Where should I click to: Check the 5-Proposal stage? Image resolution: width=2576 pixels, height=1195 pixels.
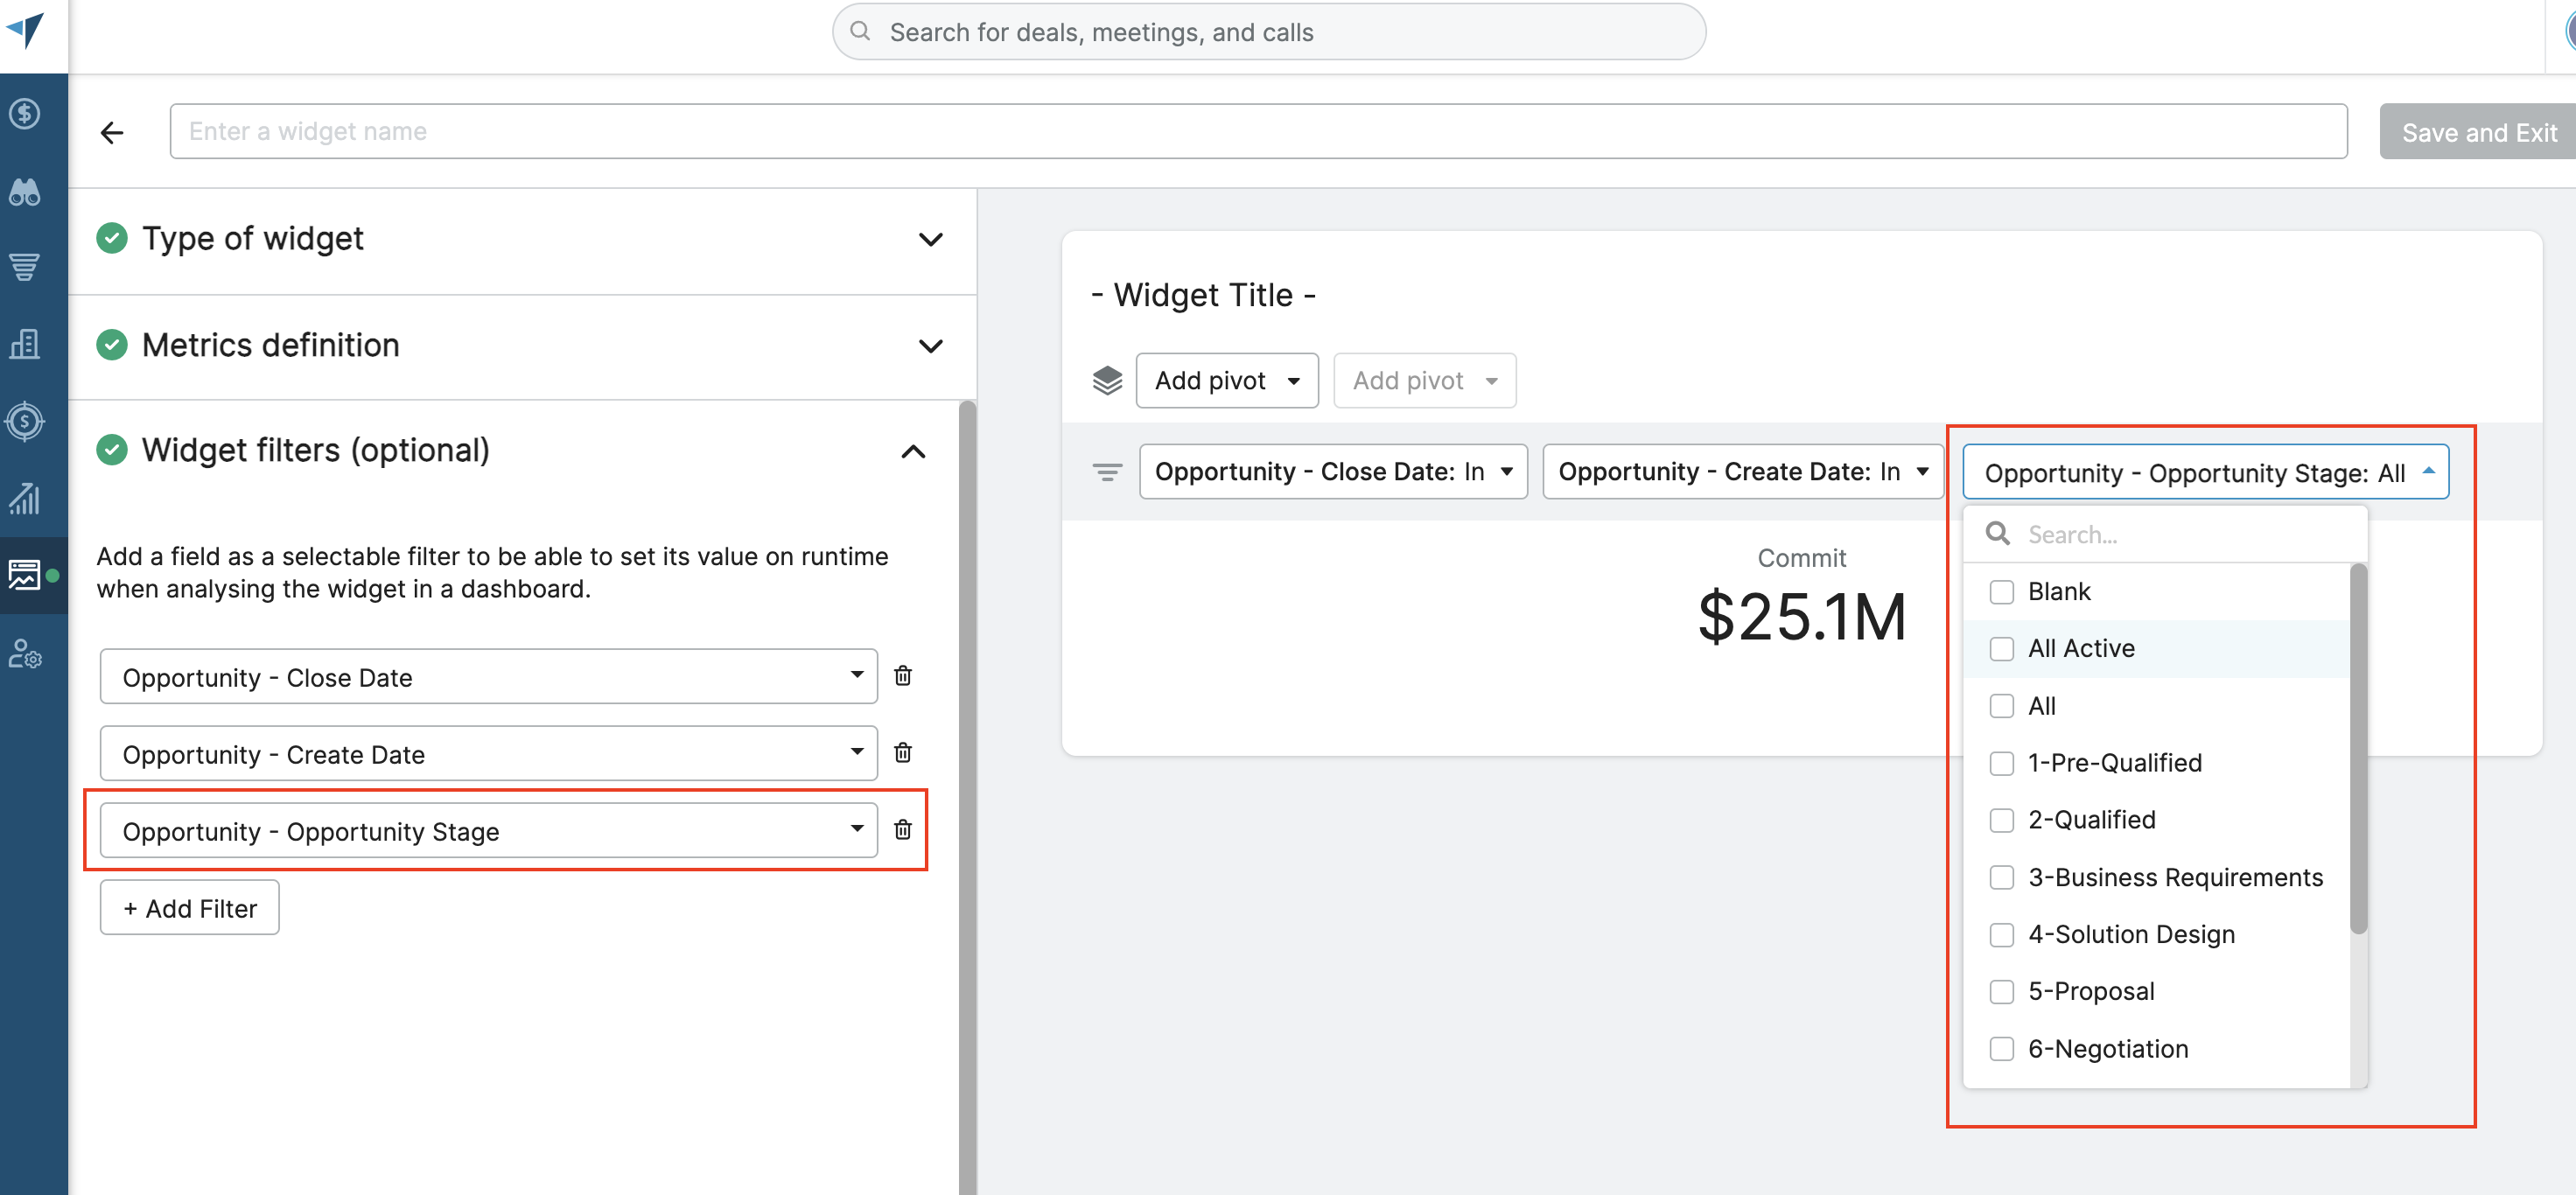coord(2001,992)
